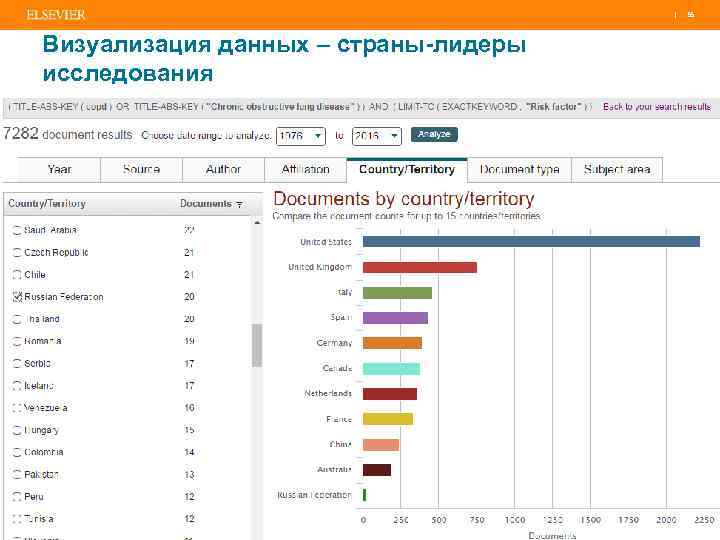The image size is (720, 540).
Task: Check the Thailand checkbox
Action: tap(17, 319)
